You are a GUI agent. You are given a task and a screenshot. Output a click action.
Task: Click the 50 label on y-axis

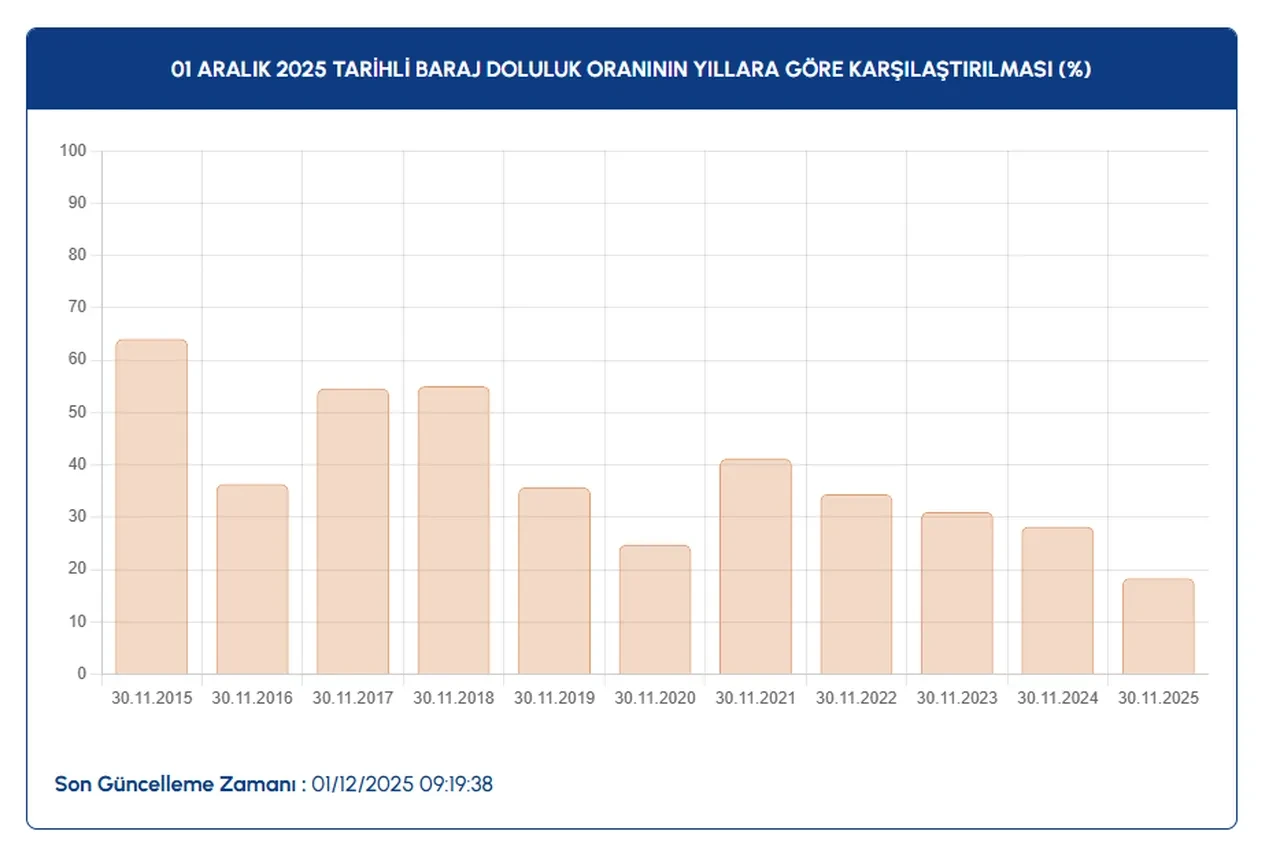(78, 412)
